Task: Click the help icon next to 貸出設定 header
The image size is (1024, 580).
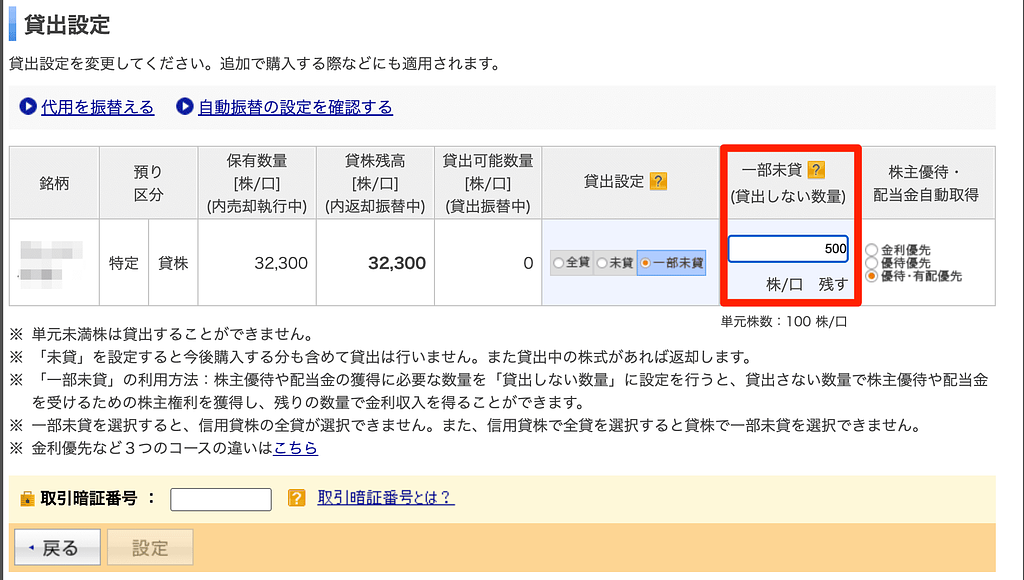Action: [658, 181]
